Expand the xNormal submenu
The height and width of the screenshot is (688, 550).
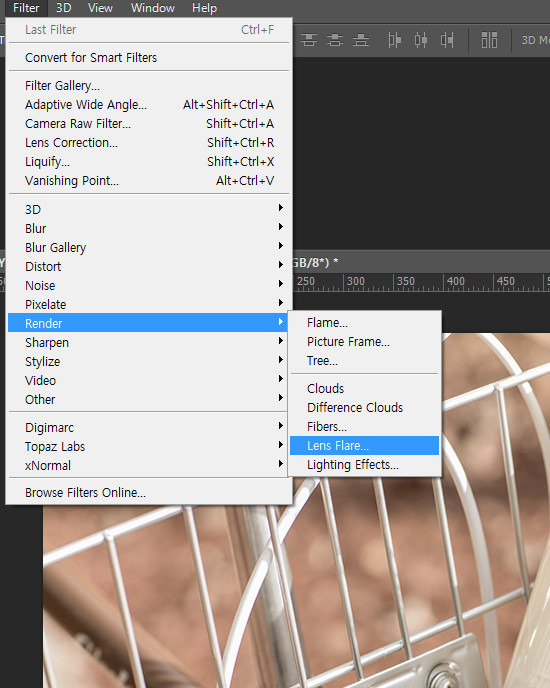click(x=150, y=466)
